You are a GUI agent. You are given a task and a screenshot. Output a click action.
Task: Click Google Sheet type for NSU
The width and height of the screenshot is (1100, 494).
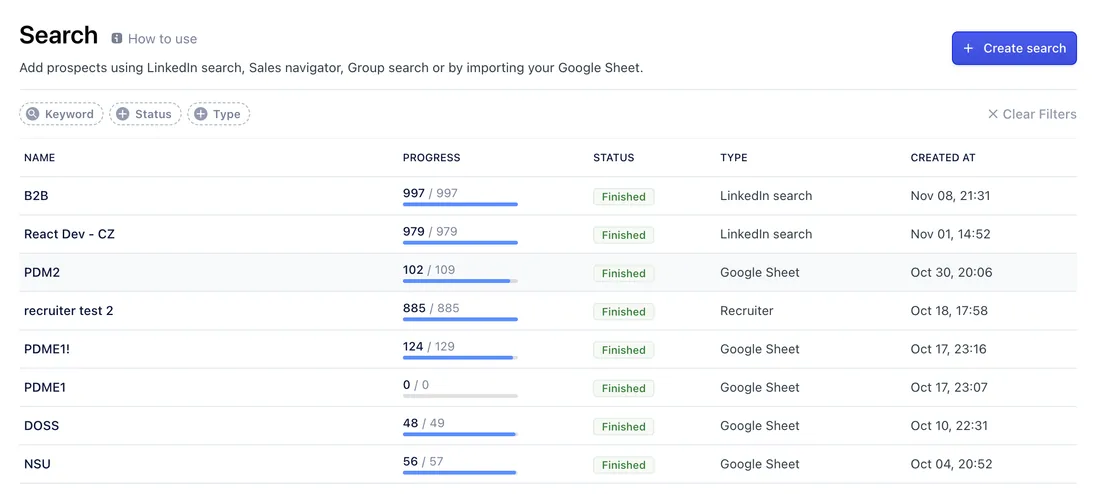tap(760, 464)
